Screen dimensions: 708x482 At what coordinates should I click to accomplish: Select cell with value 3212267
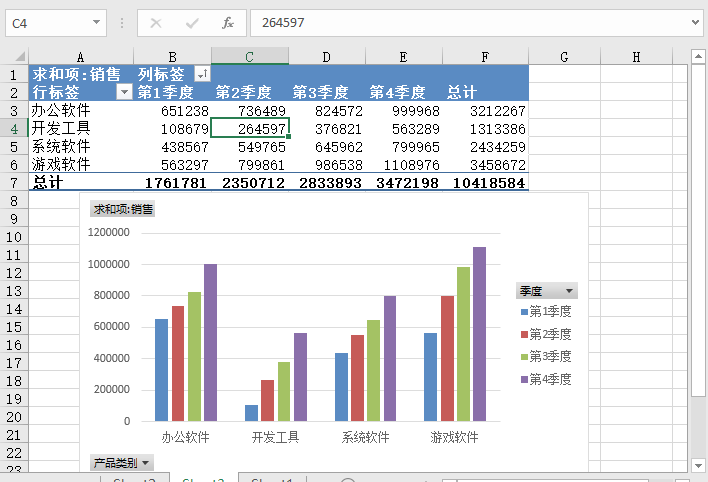485,110
